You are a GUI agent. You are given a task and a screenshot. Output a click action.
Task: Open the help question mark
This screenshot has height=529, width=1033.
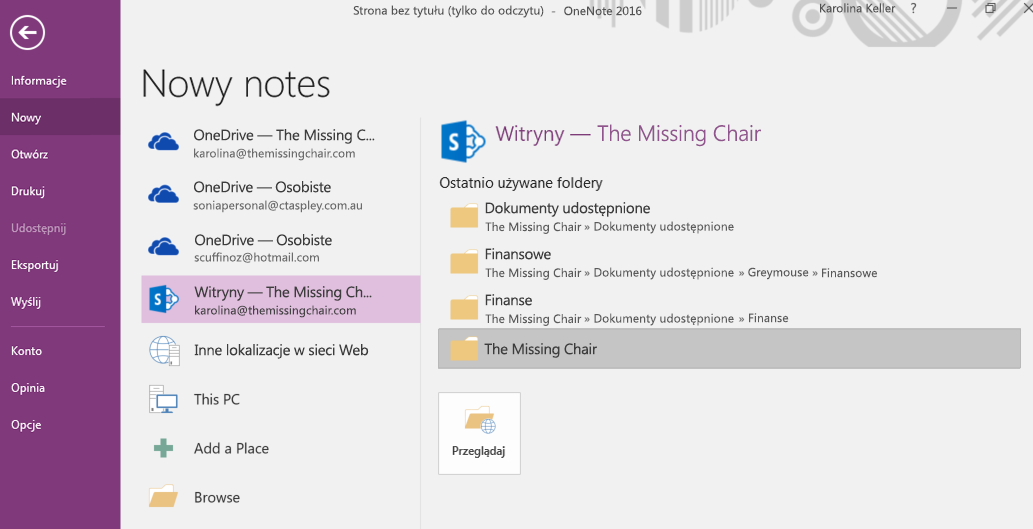click(x=913, y=9)
